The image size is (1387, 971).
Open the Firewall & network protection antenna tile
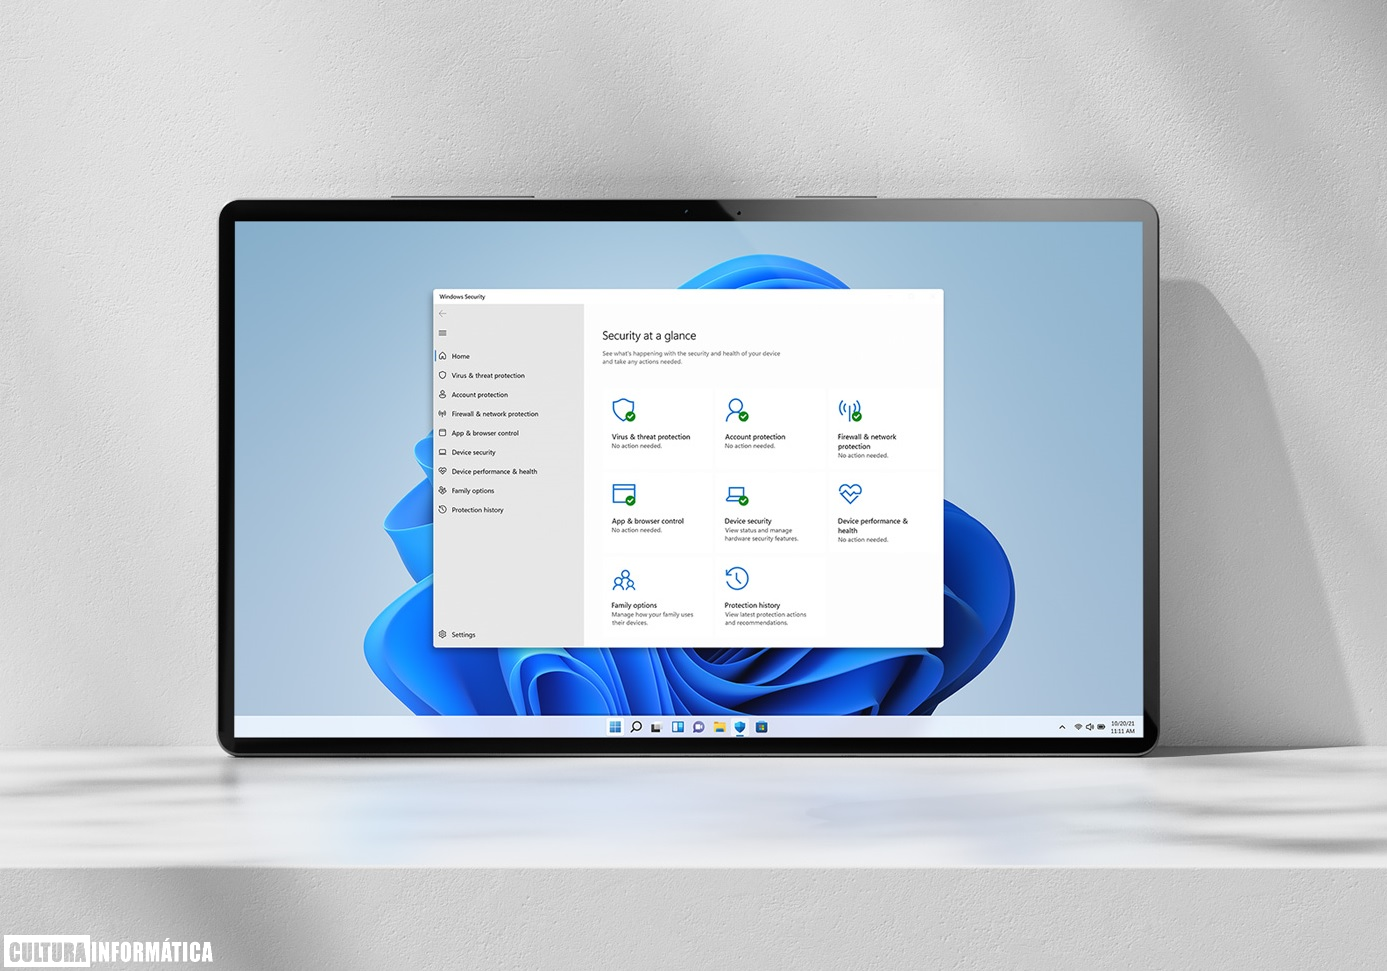(882, 425)
